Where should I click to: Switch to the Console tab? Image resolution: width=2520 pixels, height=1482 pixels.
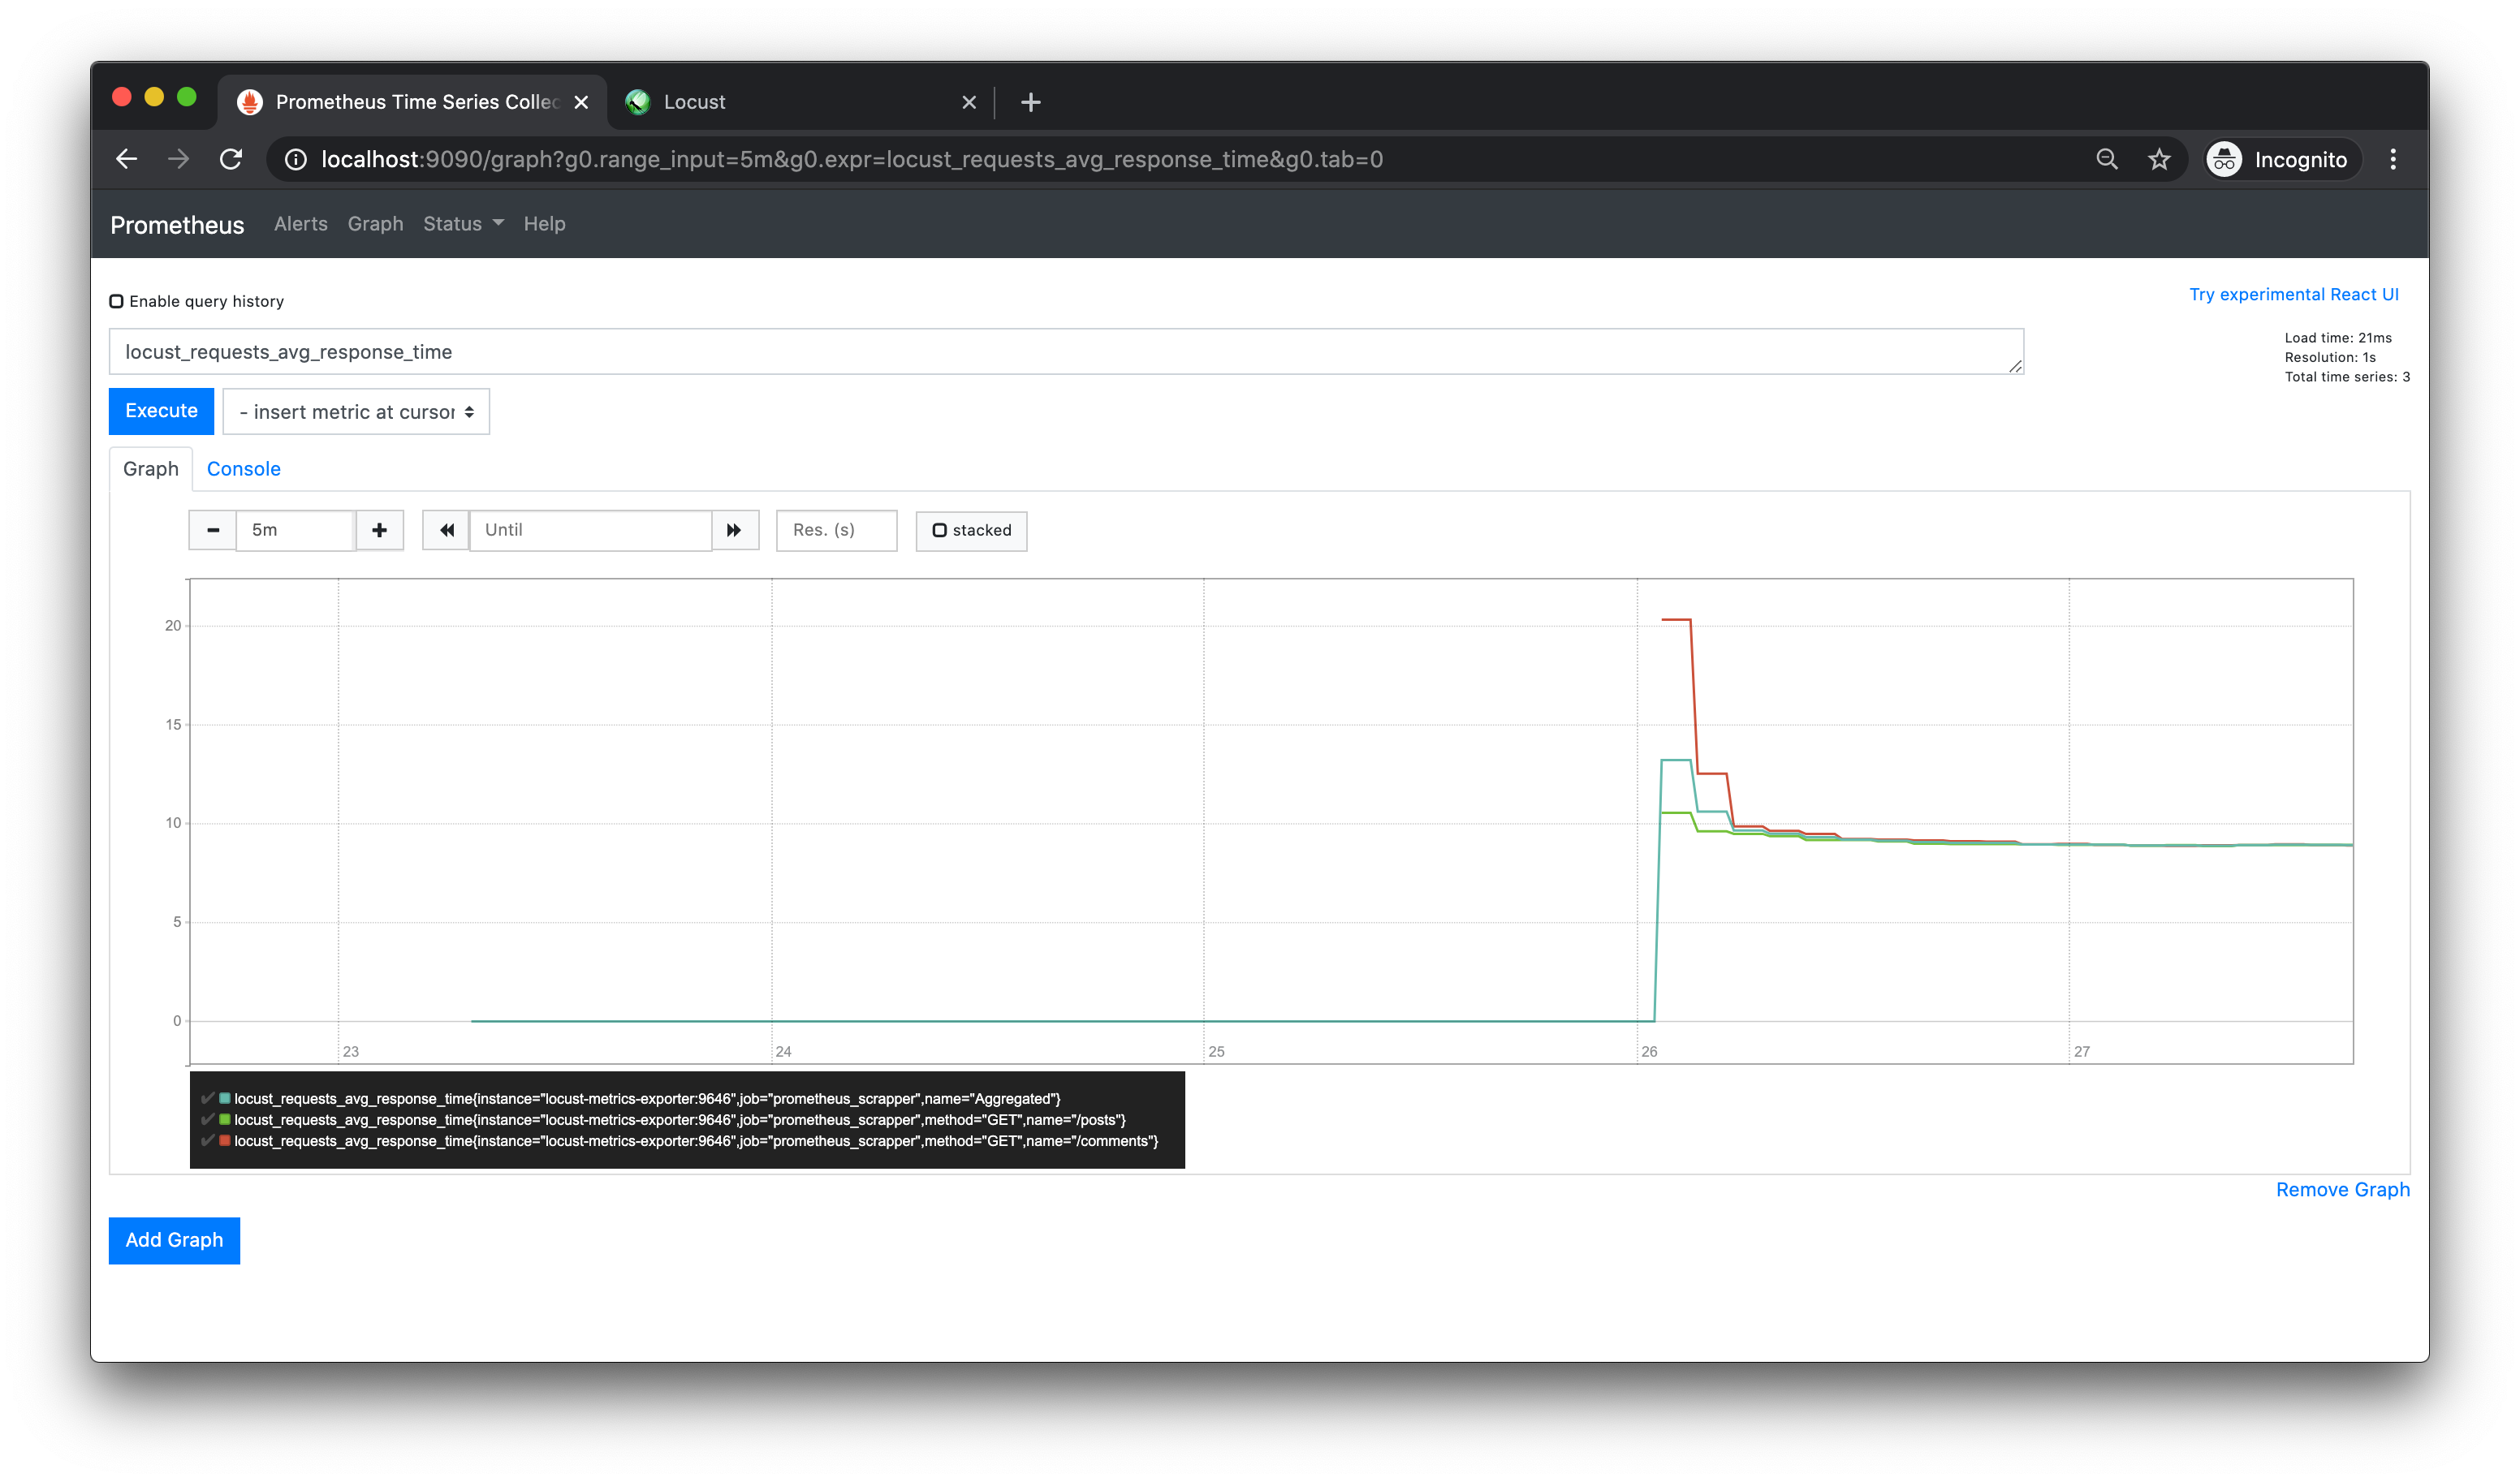pos(243,468)
